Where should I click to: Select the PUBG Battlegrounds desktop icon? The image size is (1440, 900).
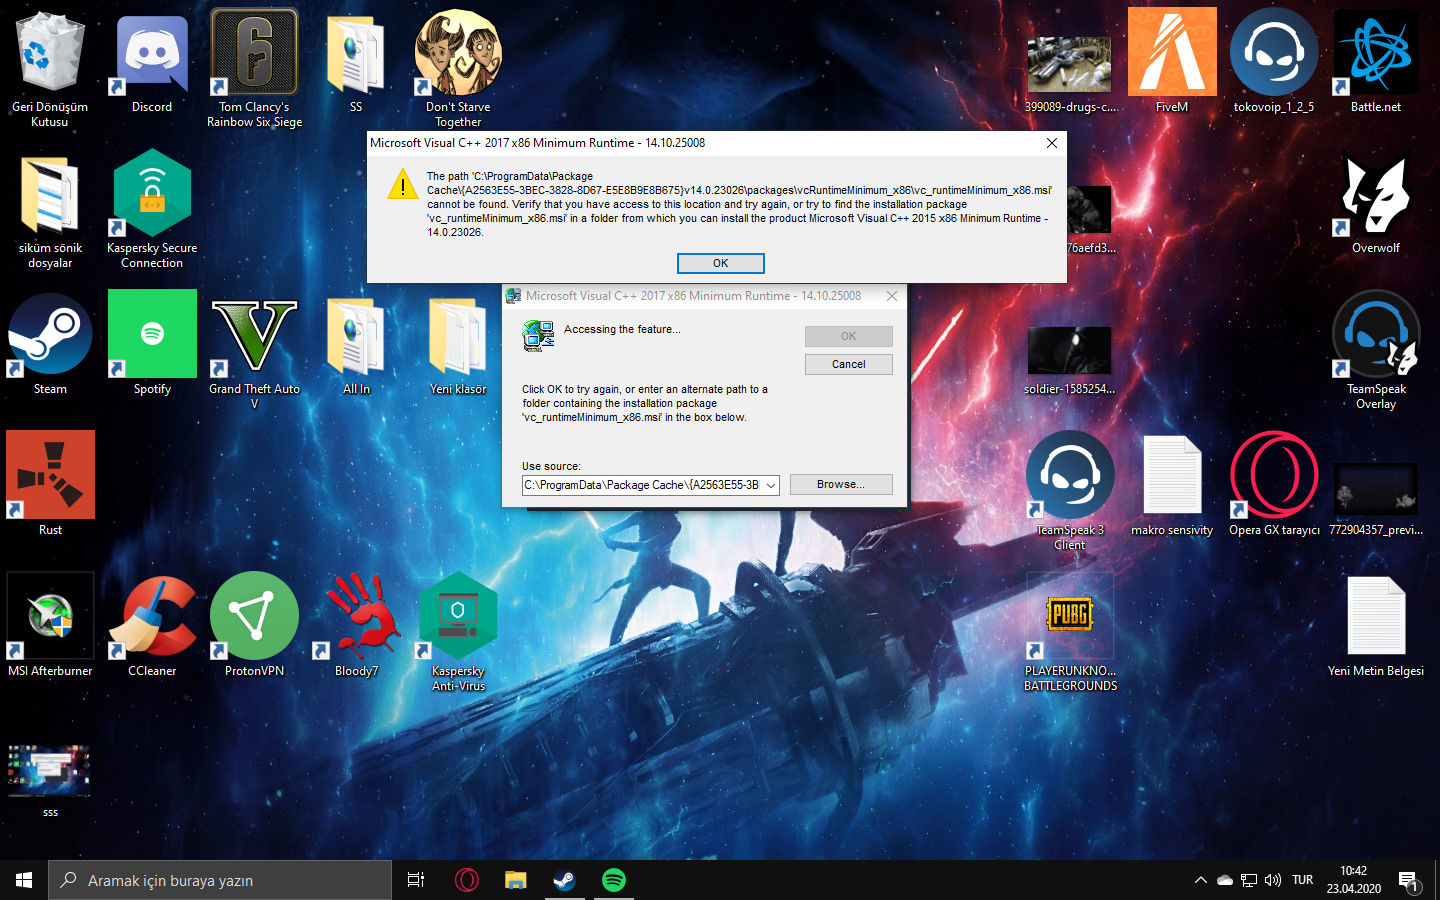(1070, 619)
